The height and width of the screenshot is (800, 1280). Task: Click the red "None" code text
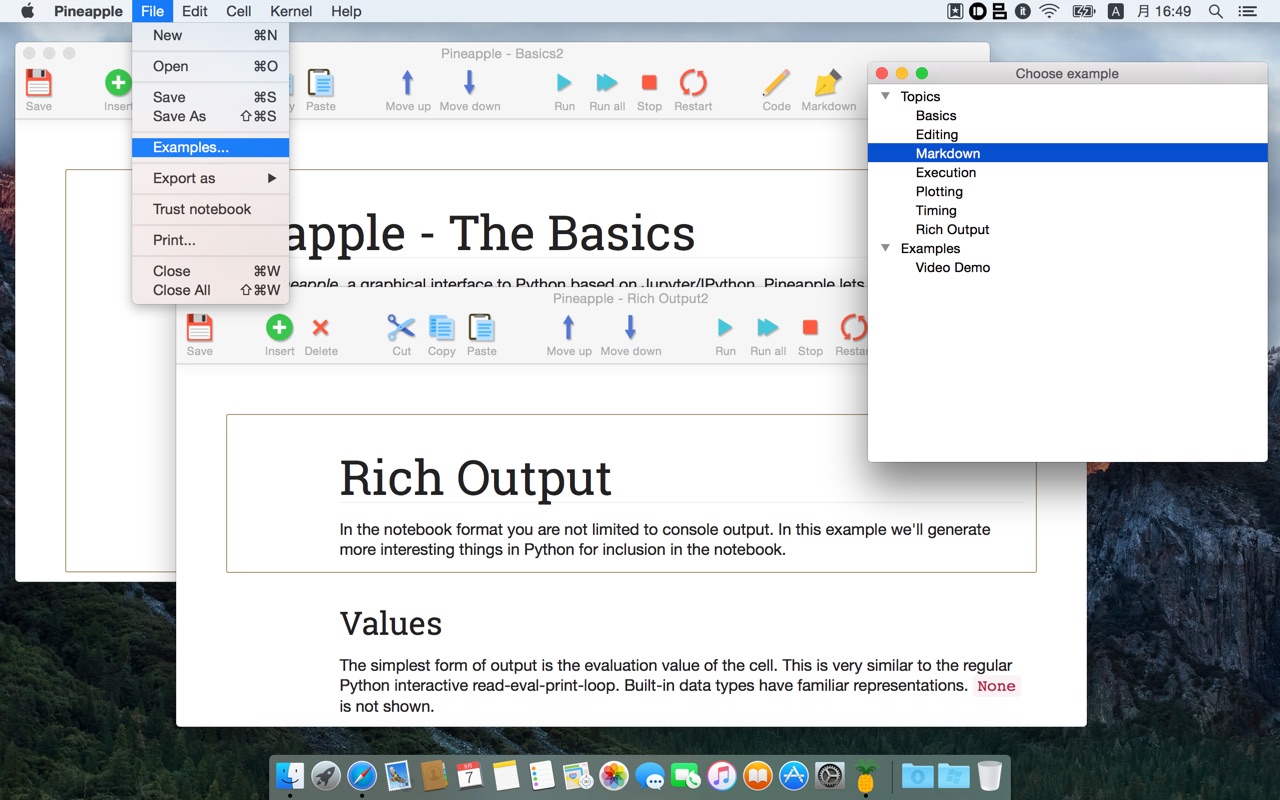[x=996, y=686]
